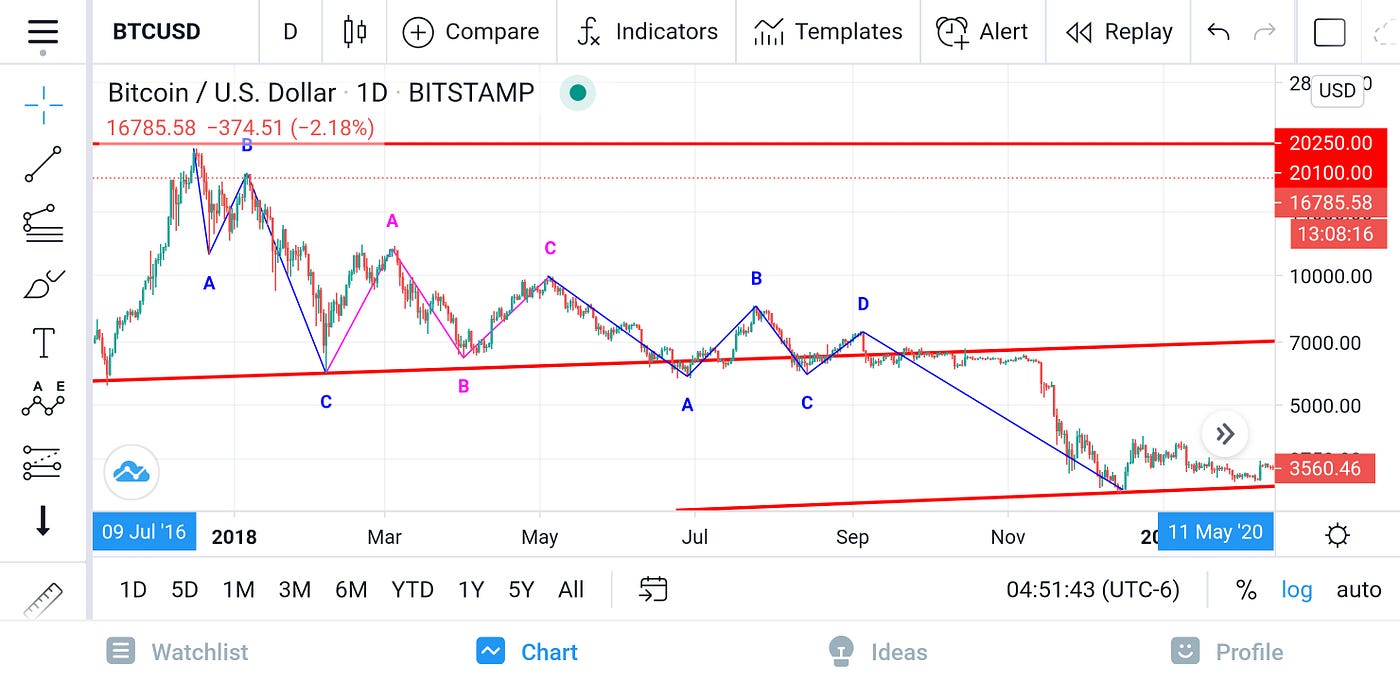This screenshot has height=681, width=1400.
Task: Enable percentage scale mode
Action: click(x=1247, y=590)
